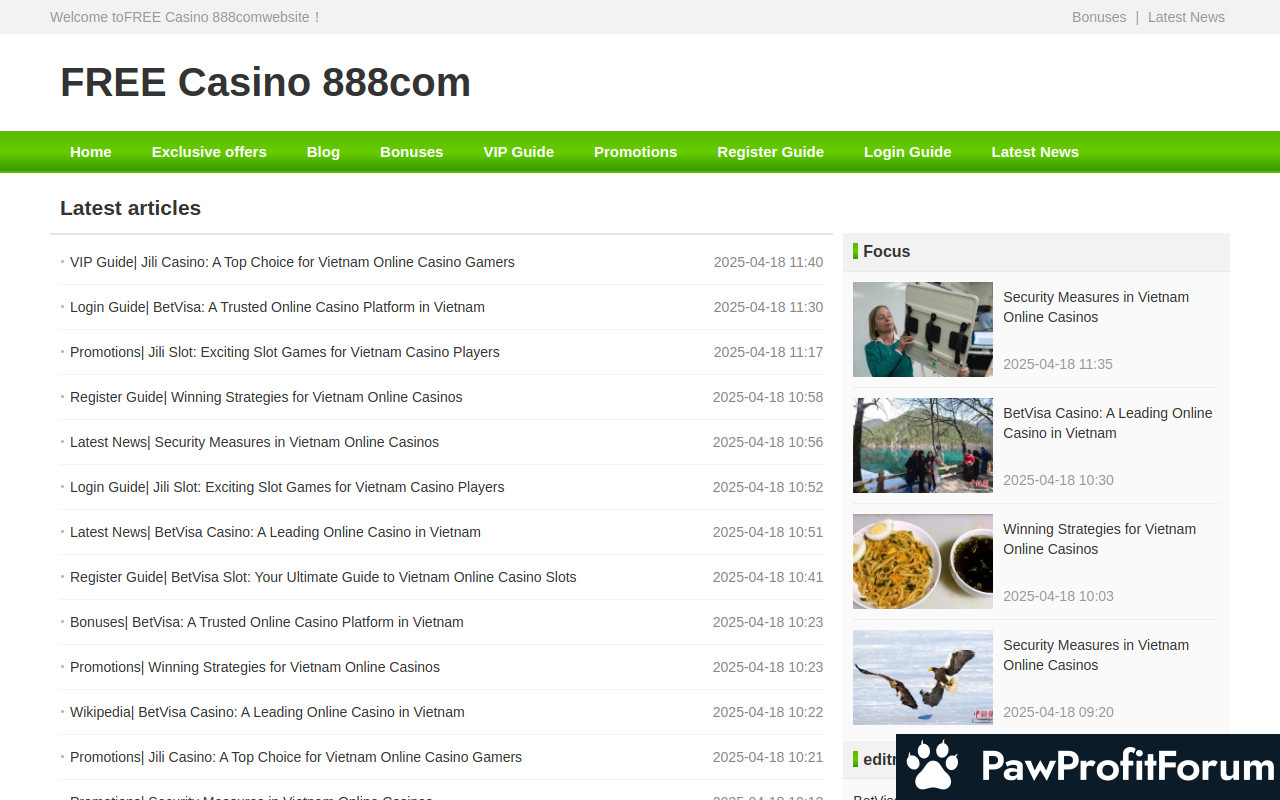
Task: Click the 2025-04-18 10:22 timestamp
Action: click(768, 712)
